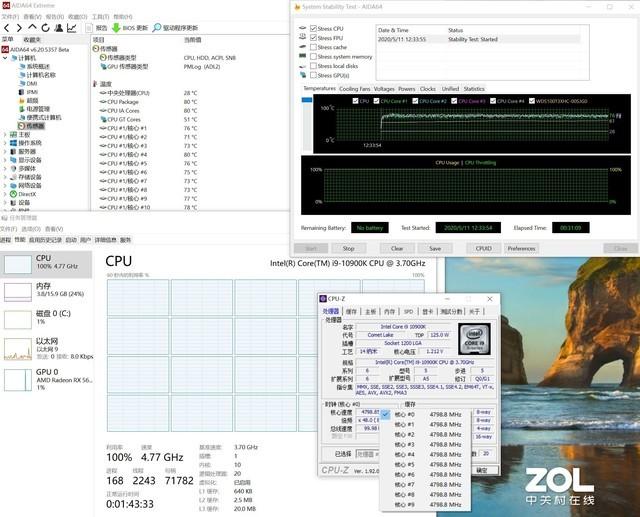Open the 内存 tab in CPU-Z
This screenshot has height=517, width=640.
(x=389, y=311)
